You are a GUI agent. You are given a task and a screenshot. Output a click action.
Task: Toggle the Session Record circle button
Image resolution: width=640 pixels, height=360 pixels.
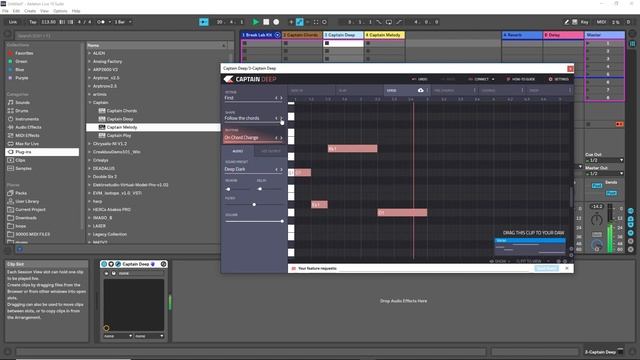[x=324, y=22]
